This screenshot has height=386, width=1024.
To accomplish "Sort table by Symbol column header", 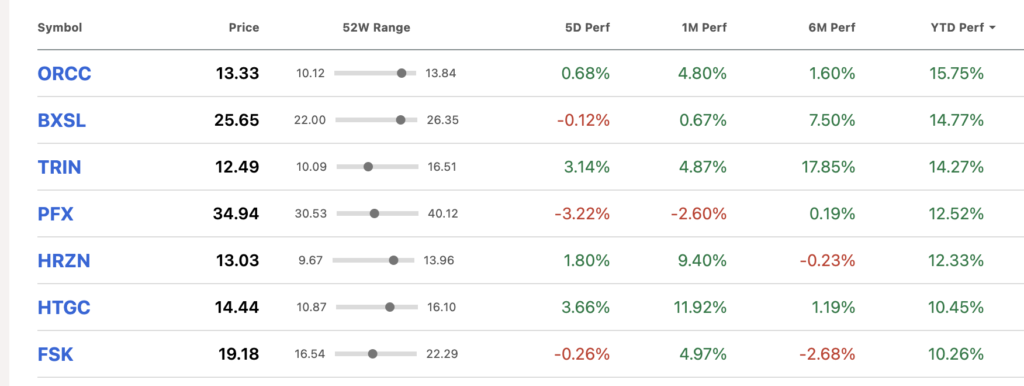I will tap(59, 27).
